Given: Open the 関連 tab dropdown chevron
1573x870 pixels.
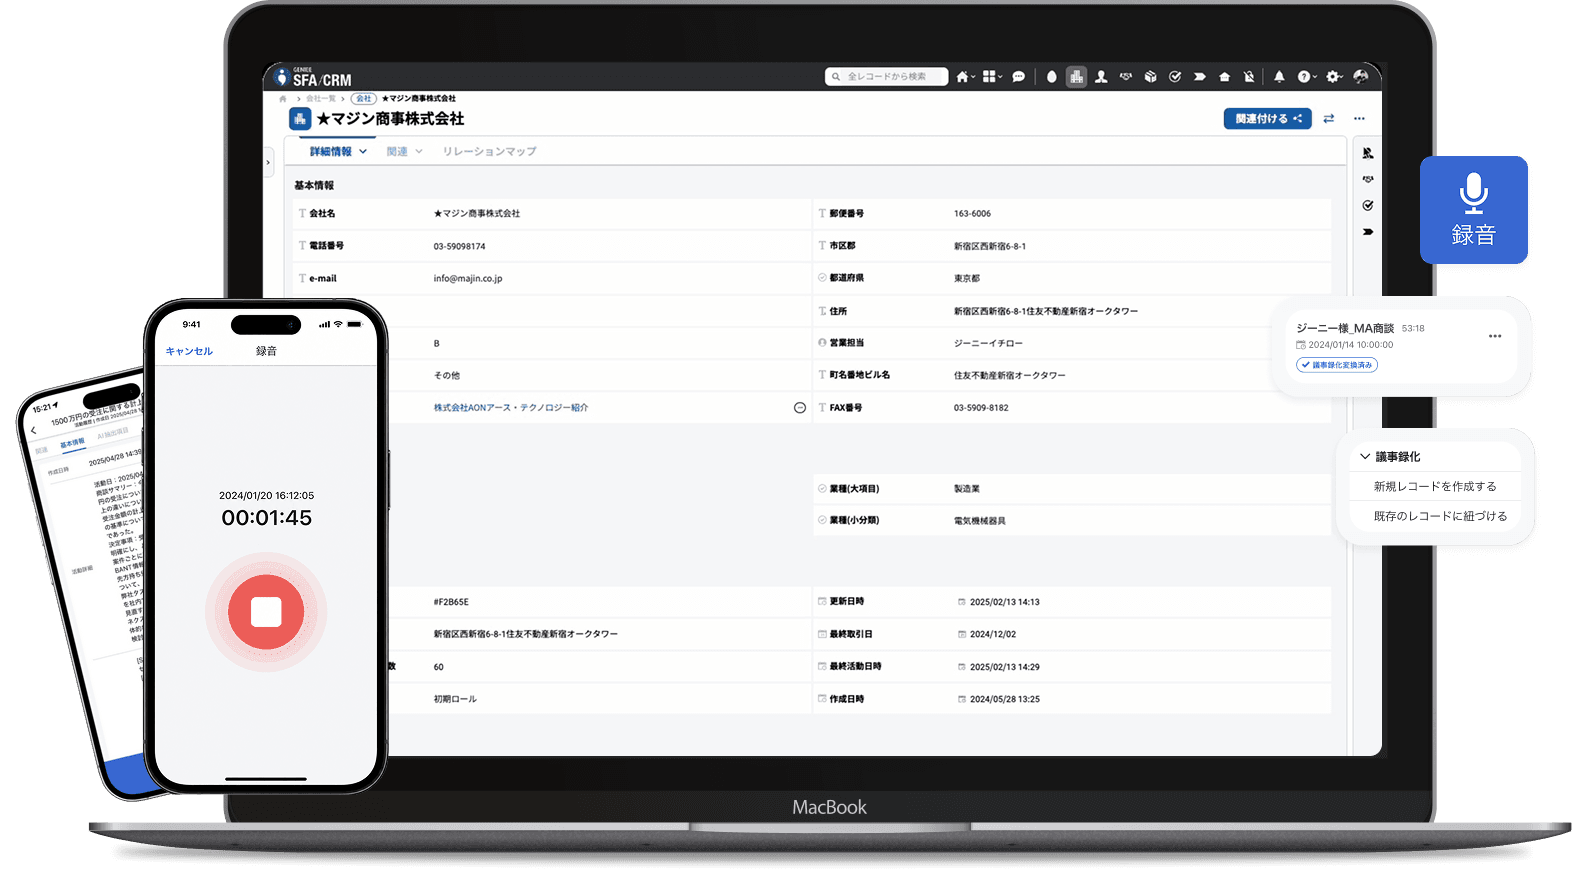Looking at the screenshot, I should pos(419,152).
